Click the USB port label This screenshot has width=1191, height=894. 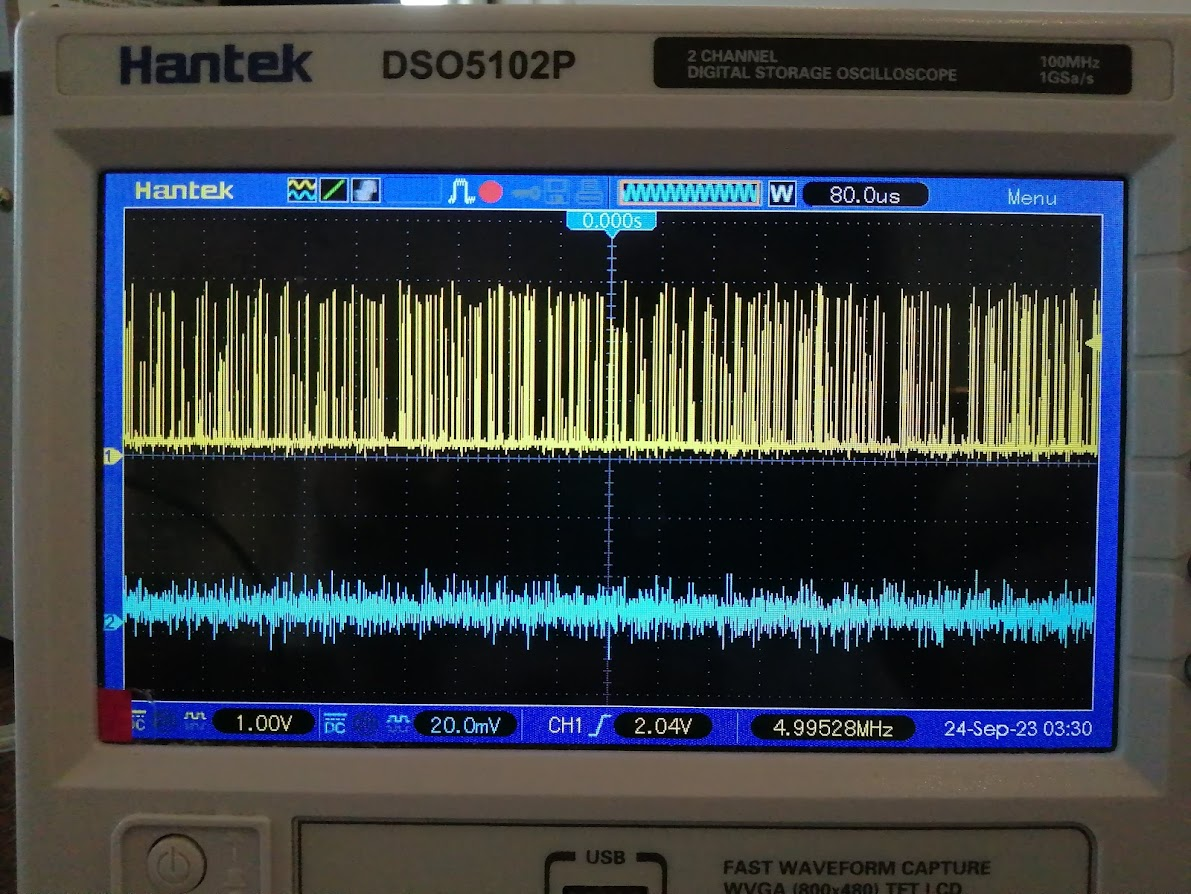point(605,858)
